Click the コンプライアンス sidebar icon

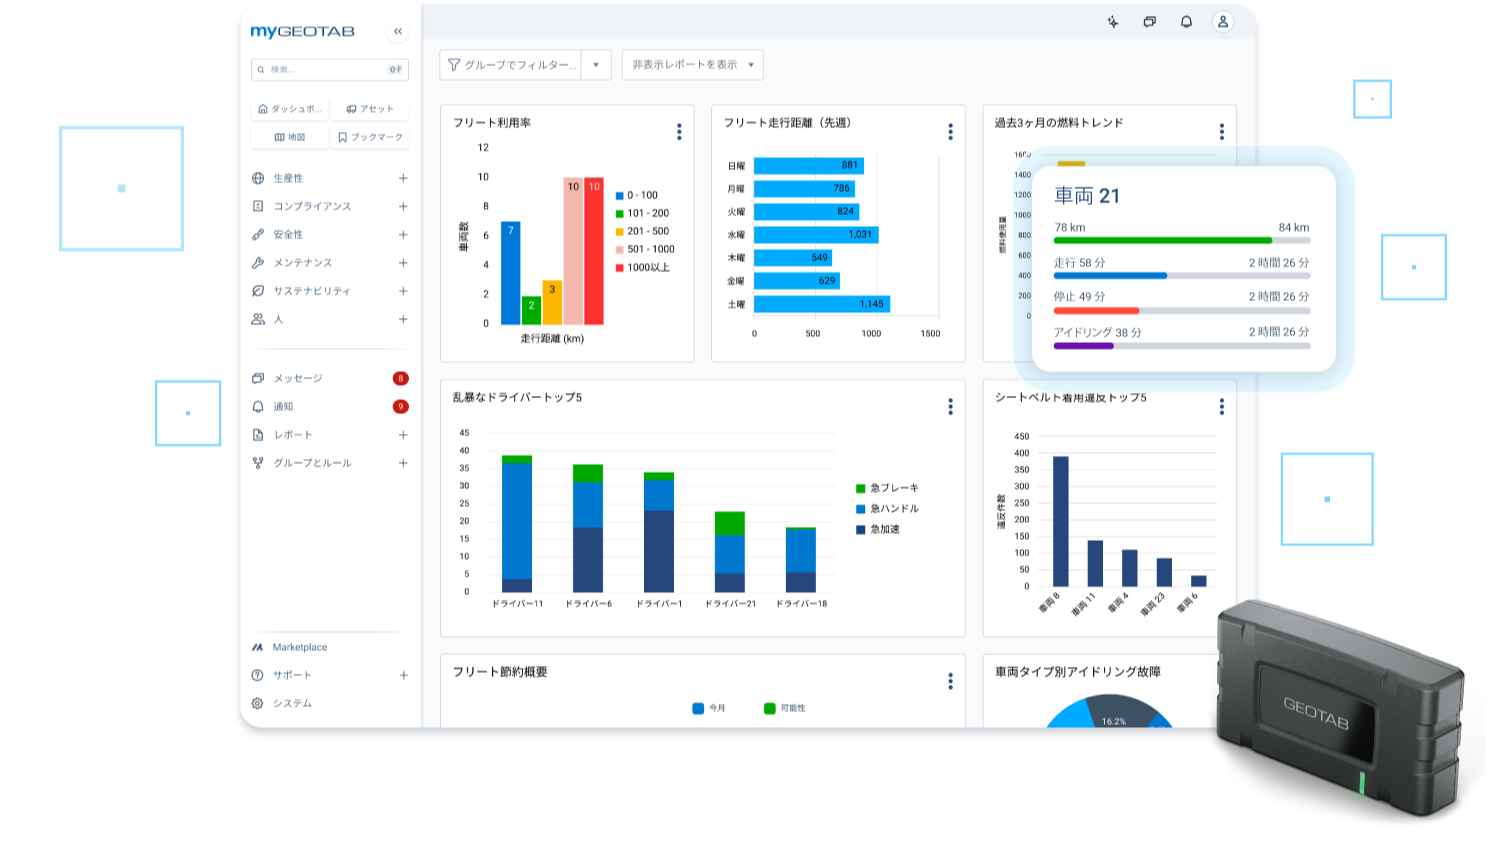(x=258, y=206)
